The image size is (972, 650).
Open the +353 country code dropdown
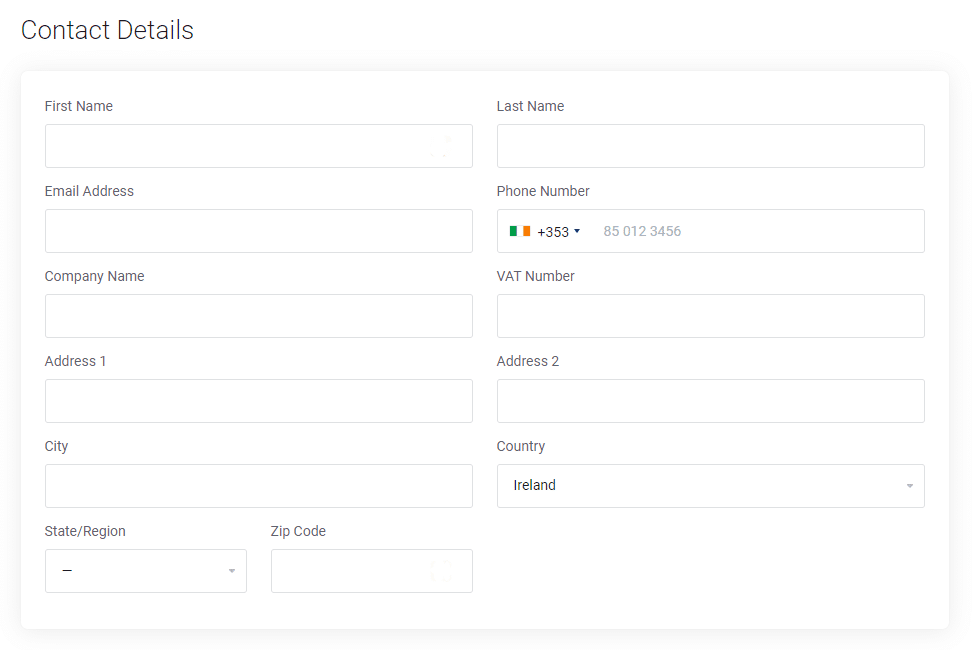tap(544, 231)
